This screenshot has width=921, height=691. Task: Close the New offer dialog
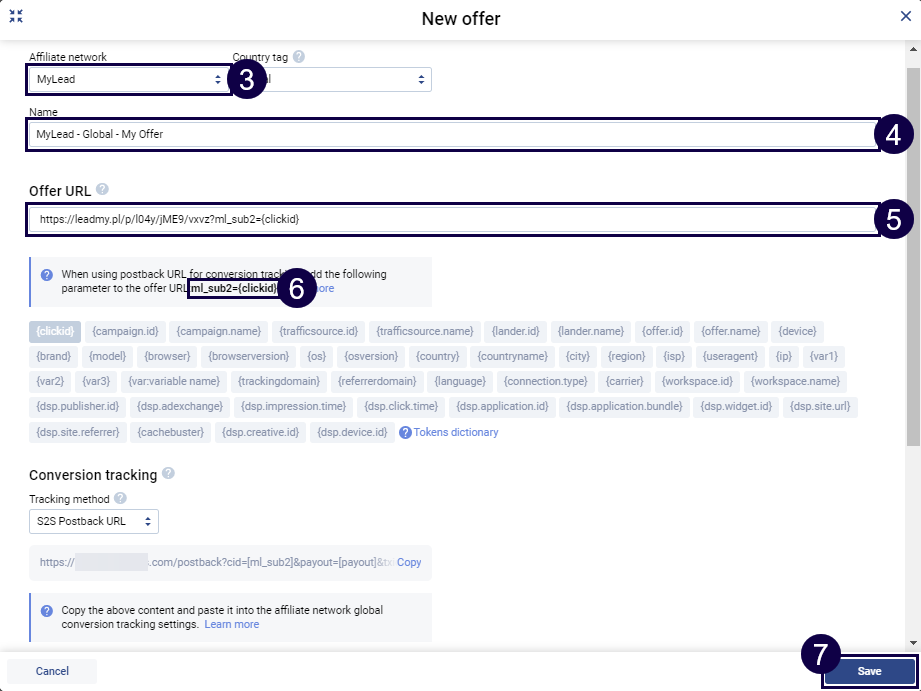pyautogui.click(x=905, y=17)
